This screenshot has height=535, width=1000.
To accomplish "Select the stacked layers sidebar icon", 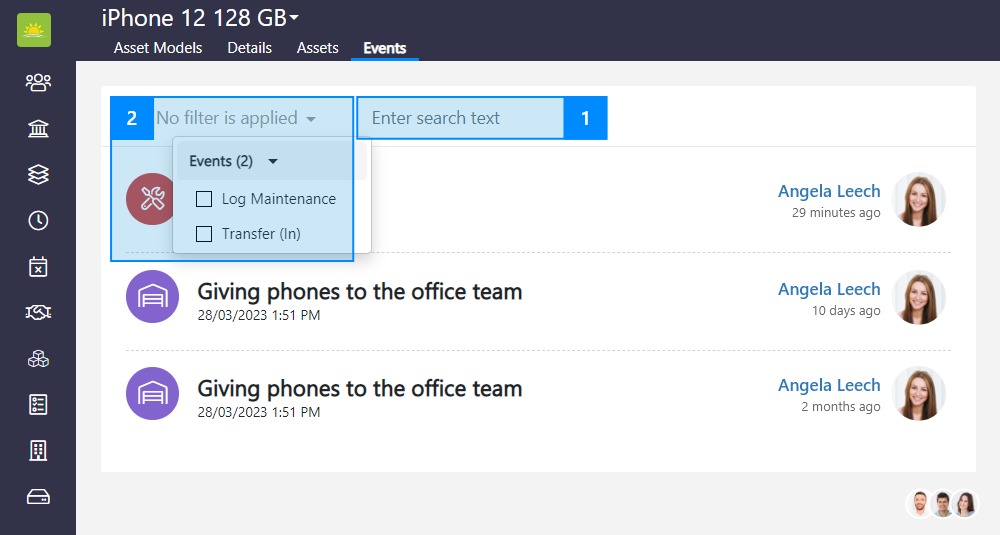I will [x=38, y=175].
